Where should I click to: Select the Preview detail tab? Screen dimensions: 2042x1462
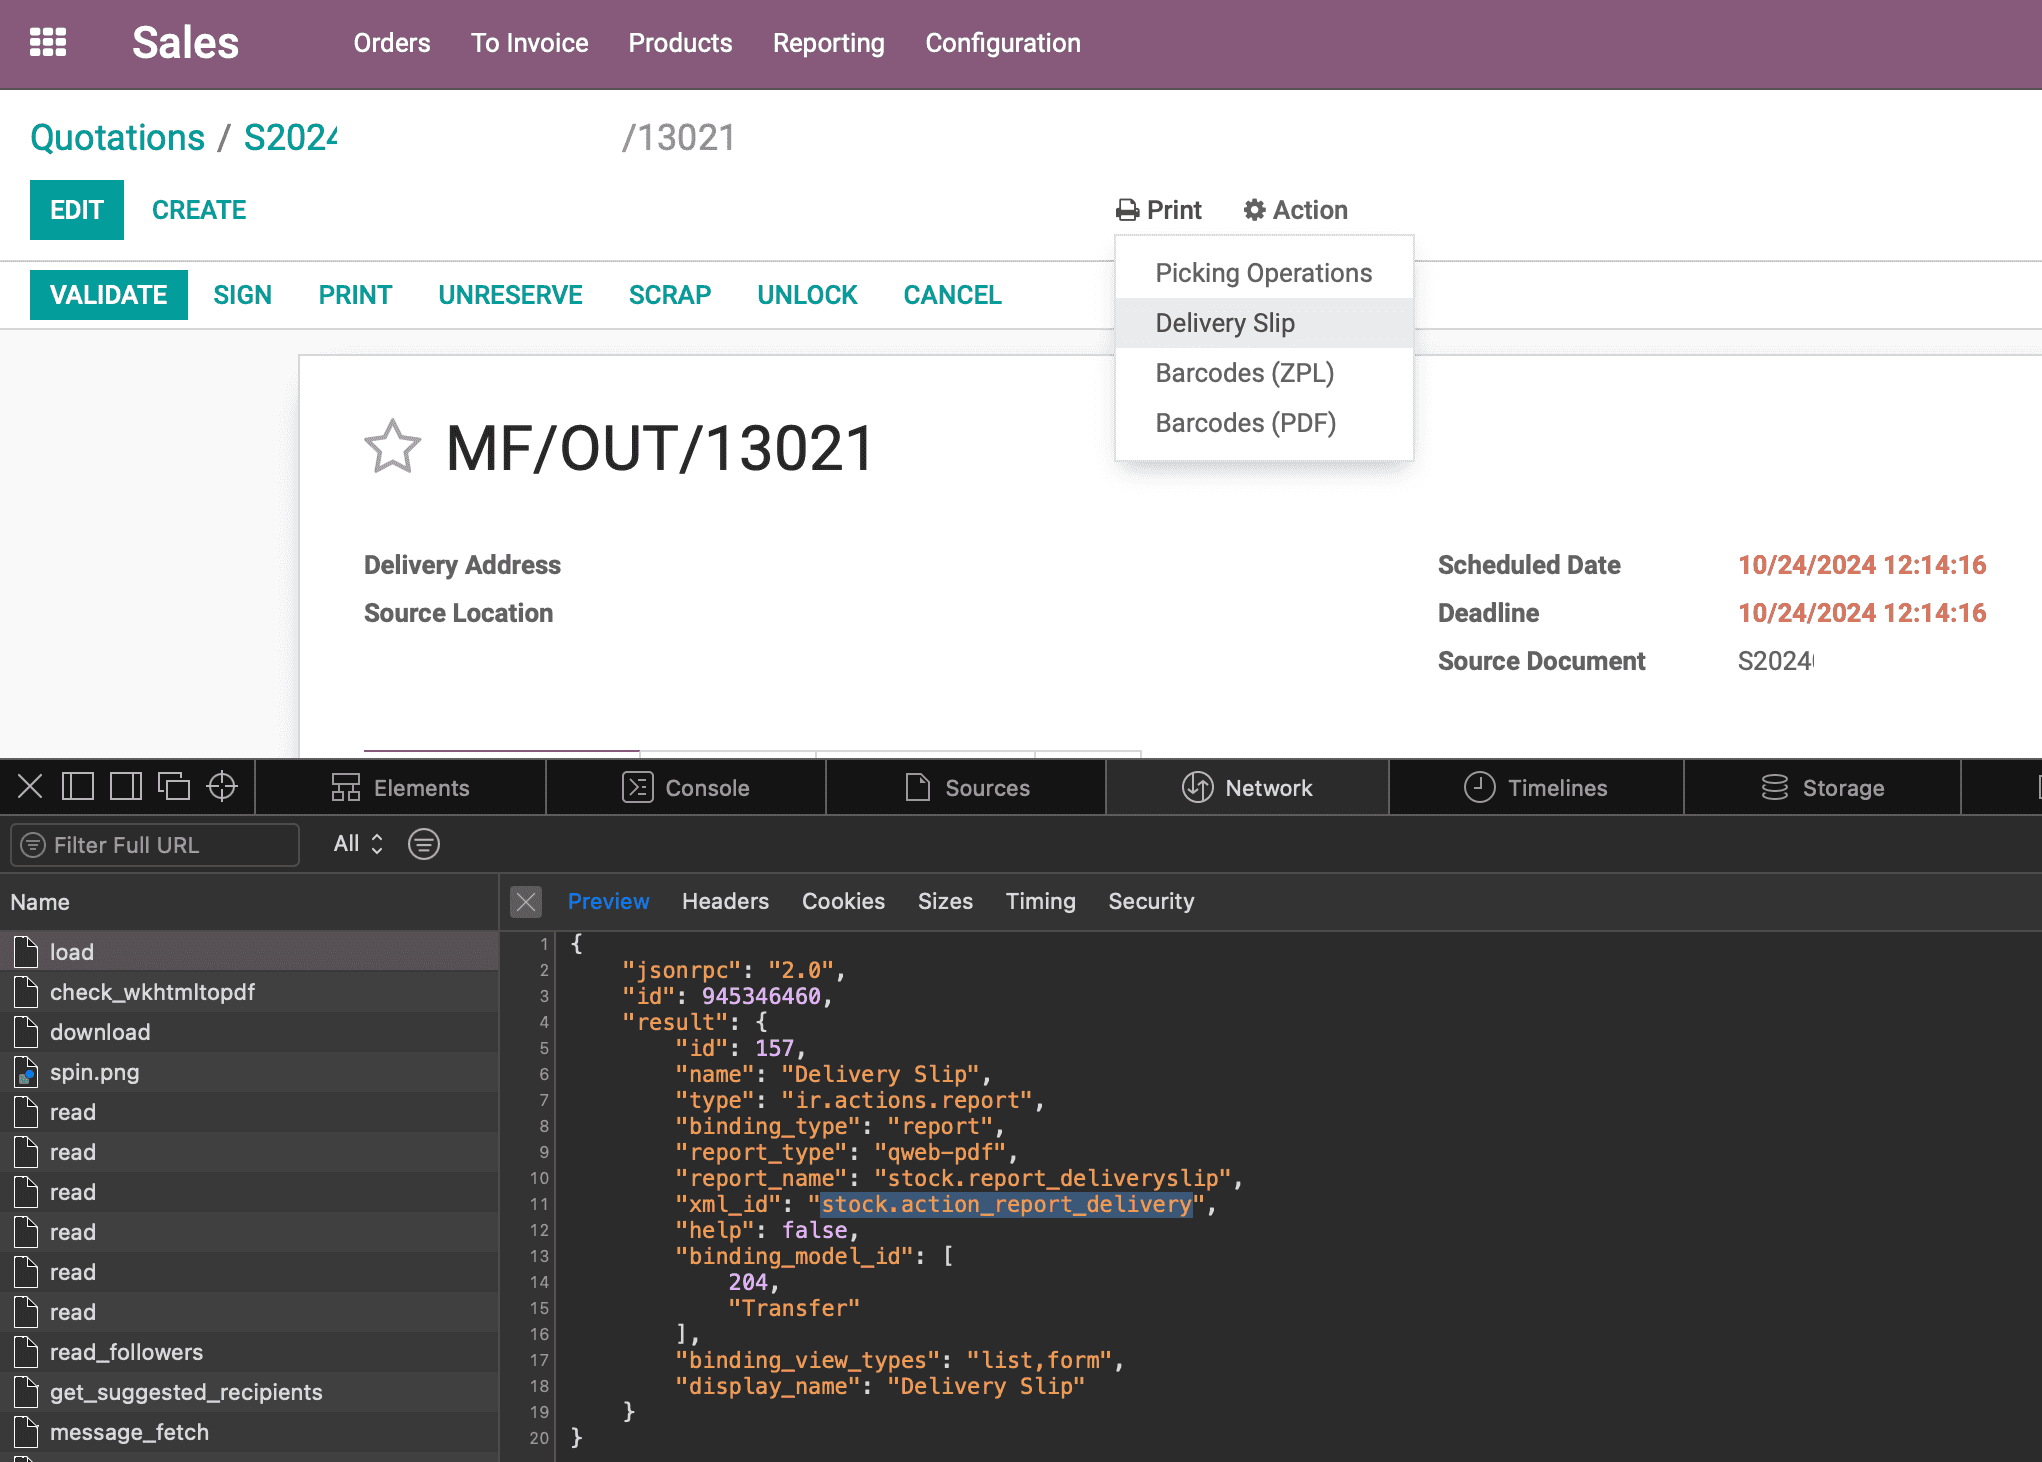[x=609, y=901]
